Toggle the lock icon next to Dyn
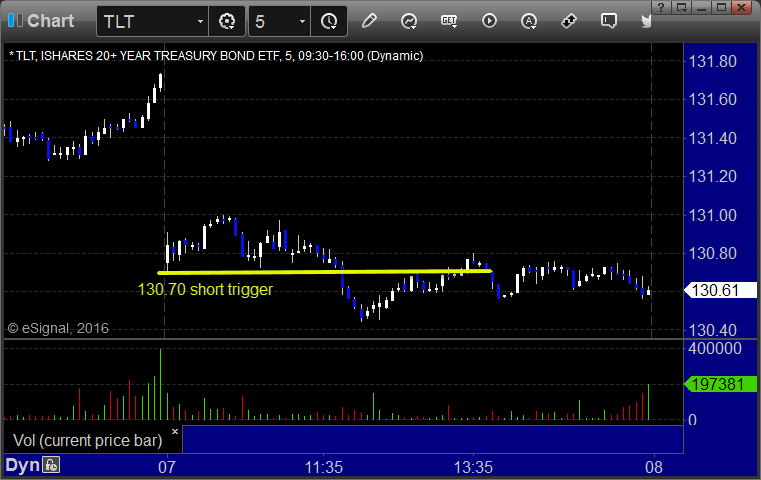The width and height of the screenshot is (761, 480). [51, 465]
